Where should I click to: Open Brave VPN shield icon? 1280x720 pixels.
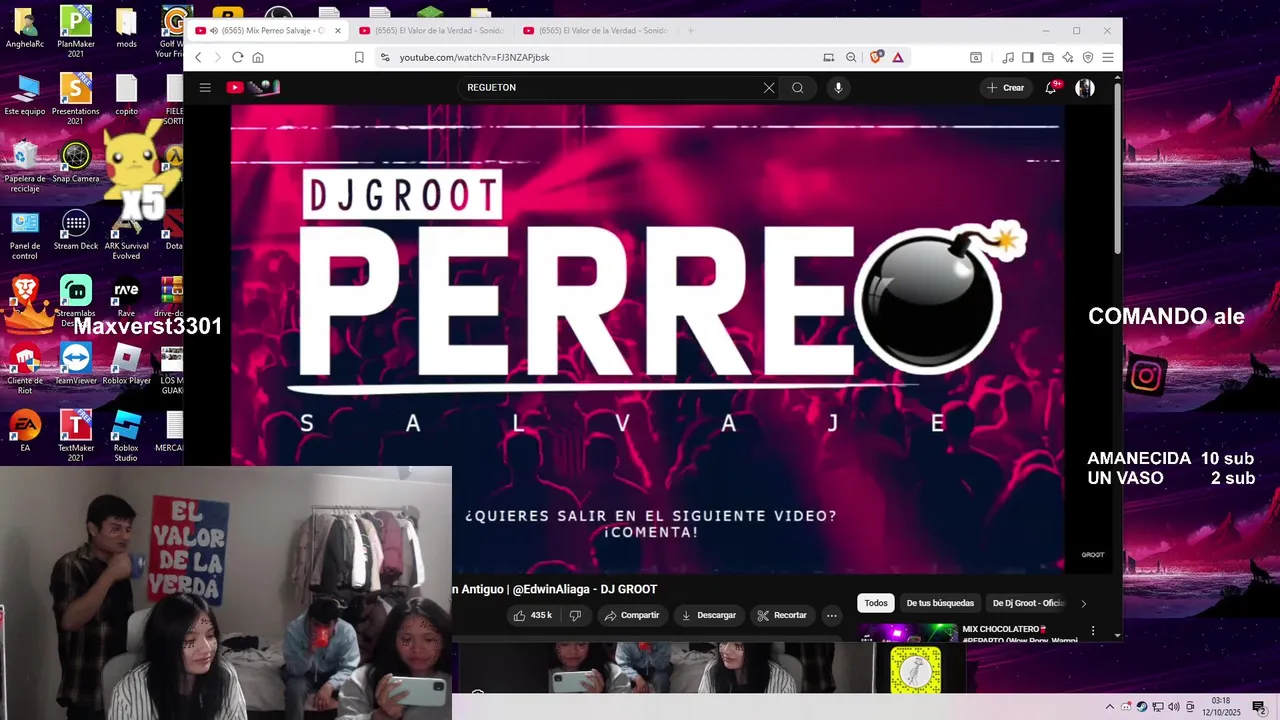tap(1088, 58)
